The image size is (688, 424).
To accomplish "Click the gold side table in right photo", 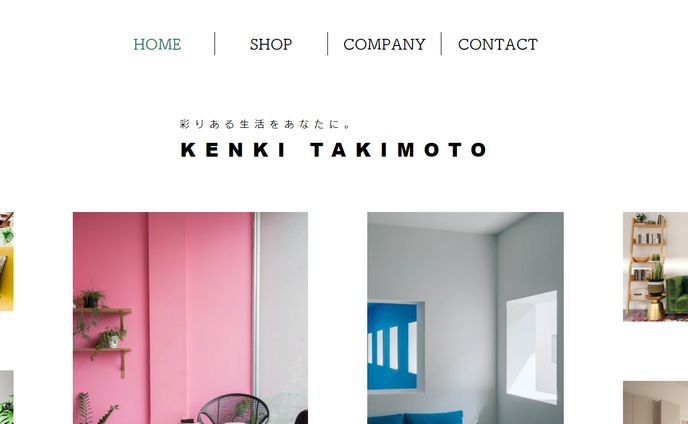I will click(655, 308).
